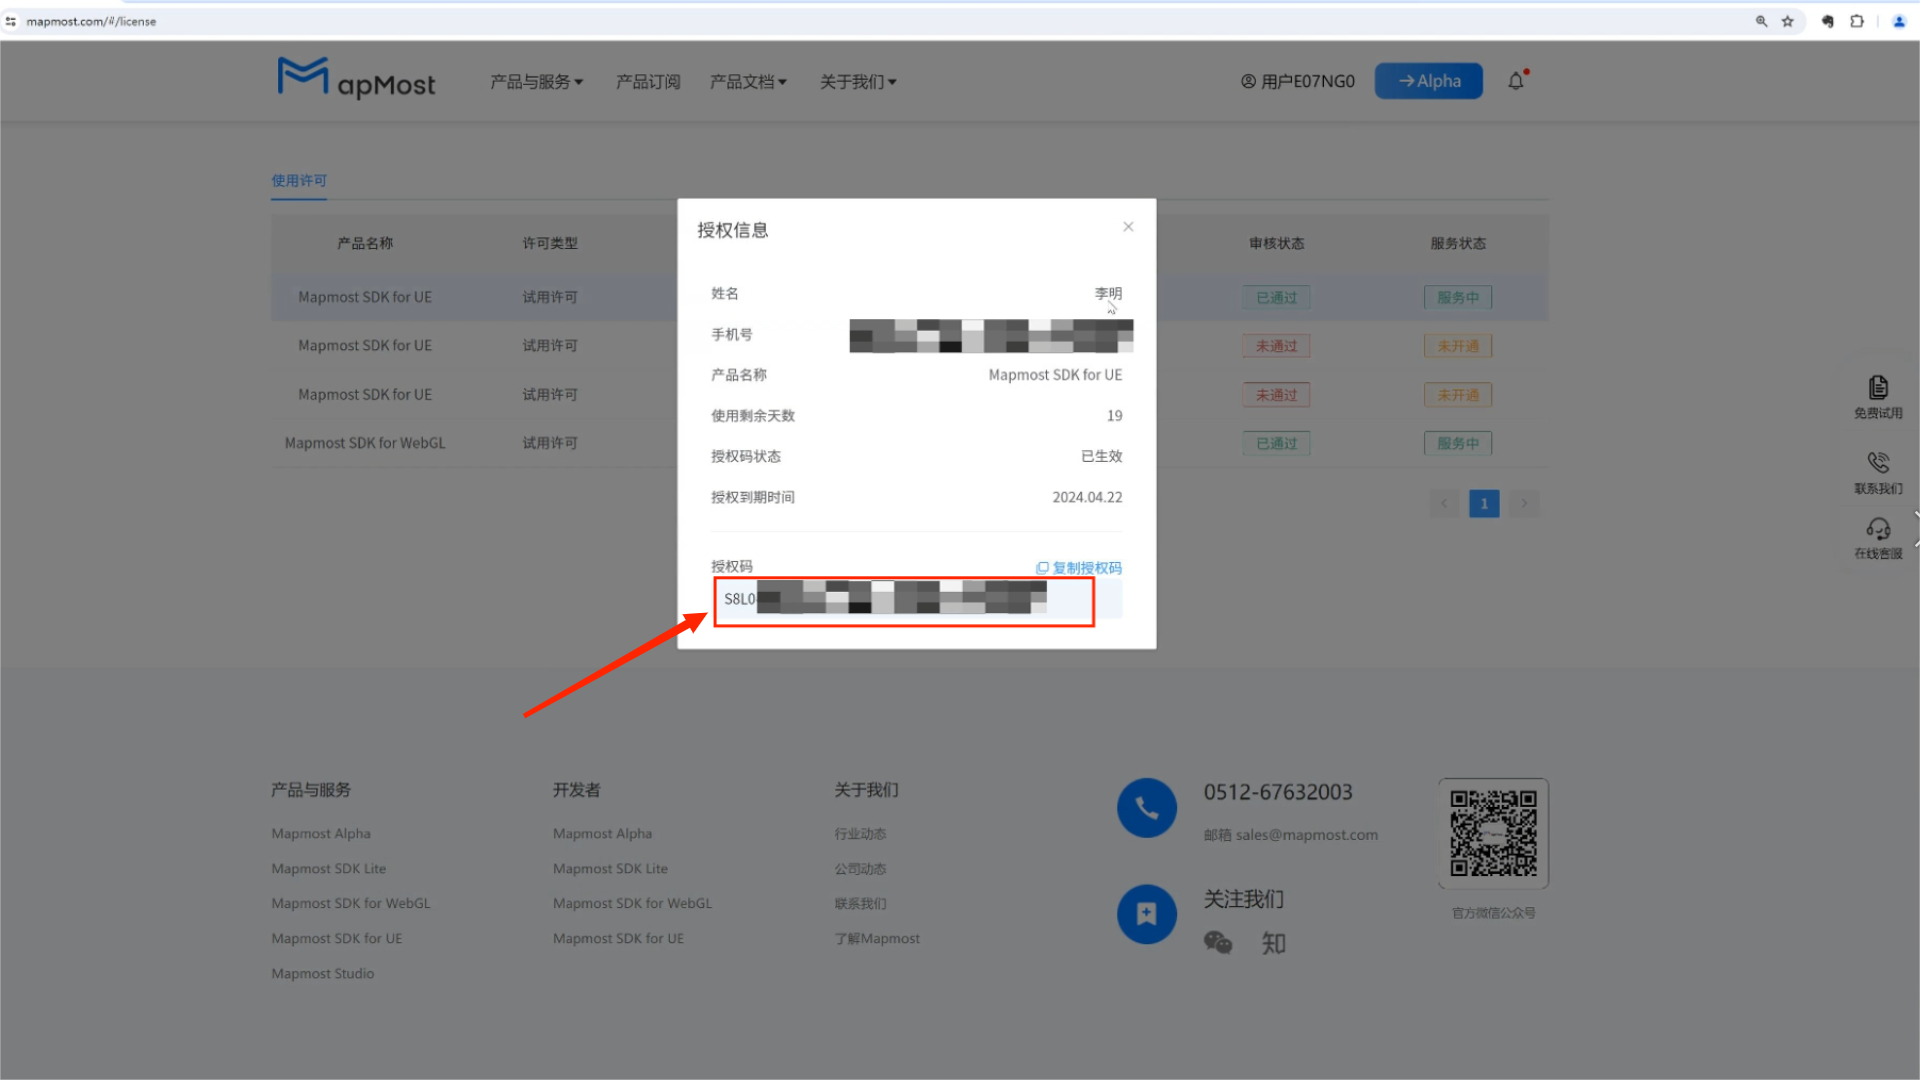Open the footer Mapmost Alpha link under 产品与服务

tap(321, 834)
